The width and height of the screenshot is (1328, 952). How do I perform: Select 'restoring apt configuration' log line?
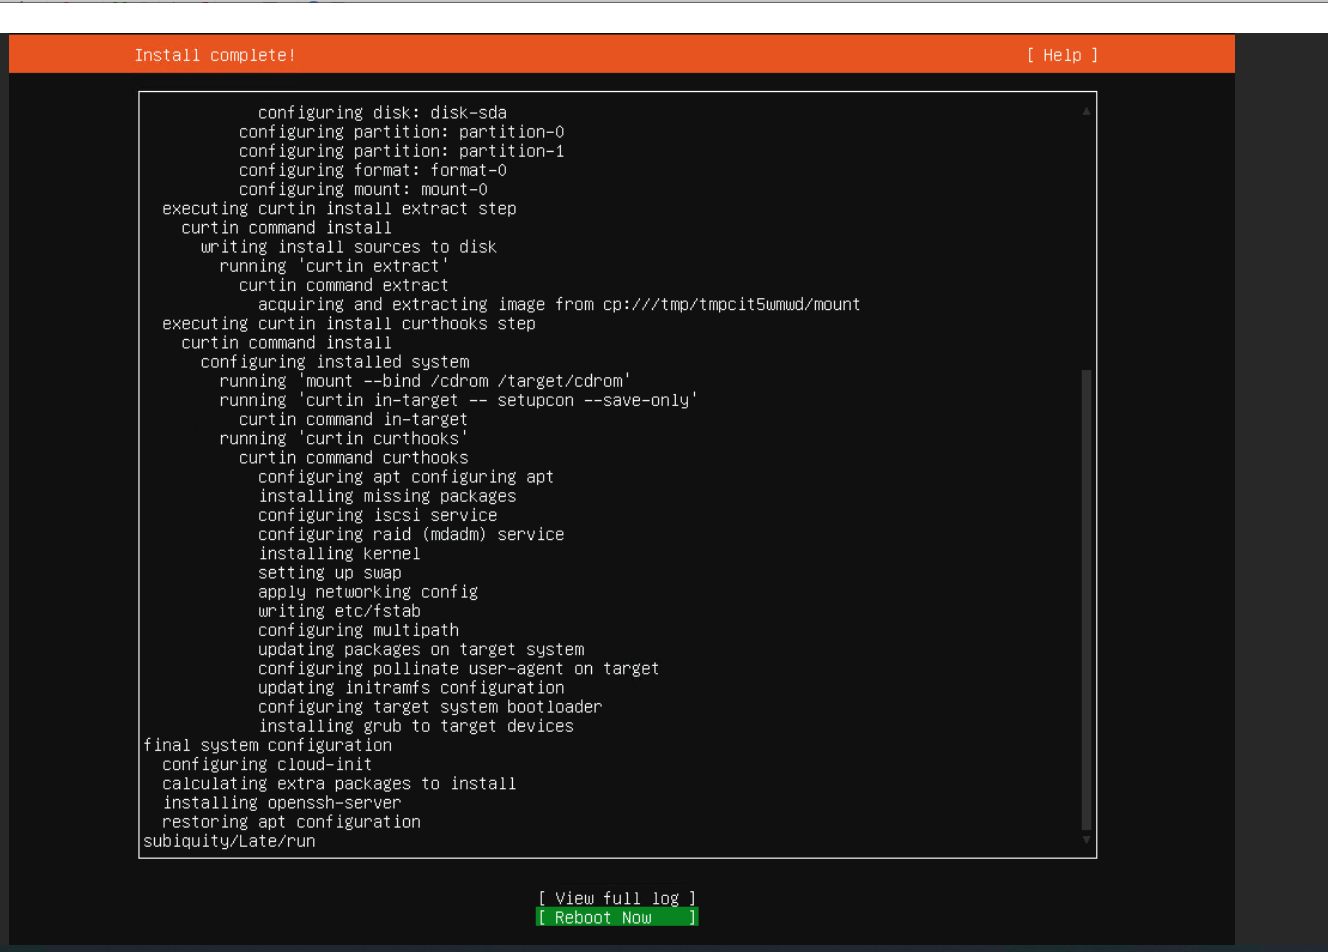(x=291, y=822)
